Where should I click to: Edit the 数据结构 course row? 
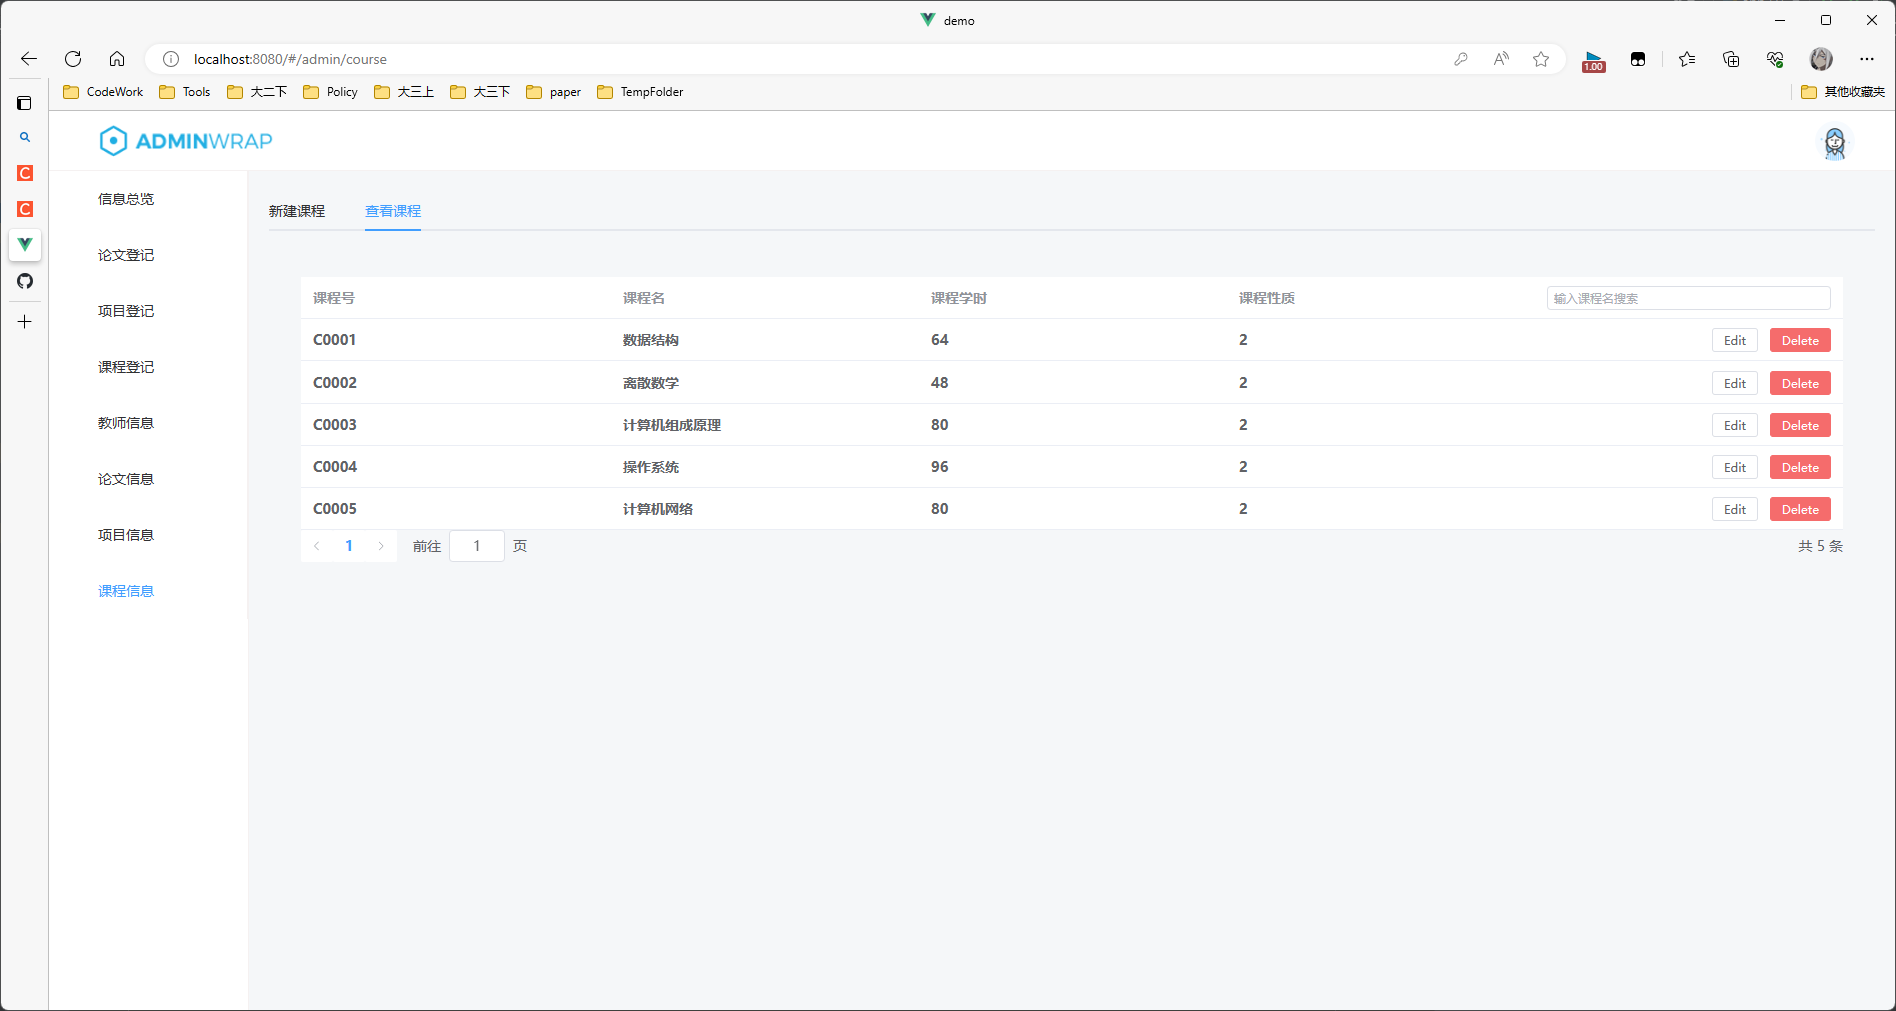pos(1734,340)
